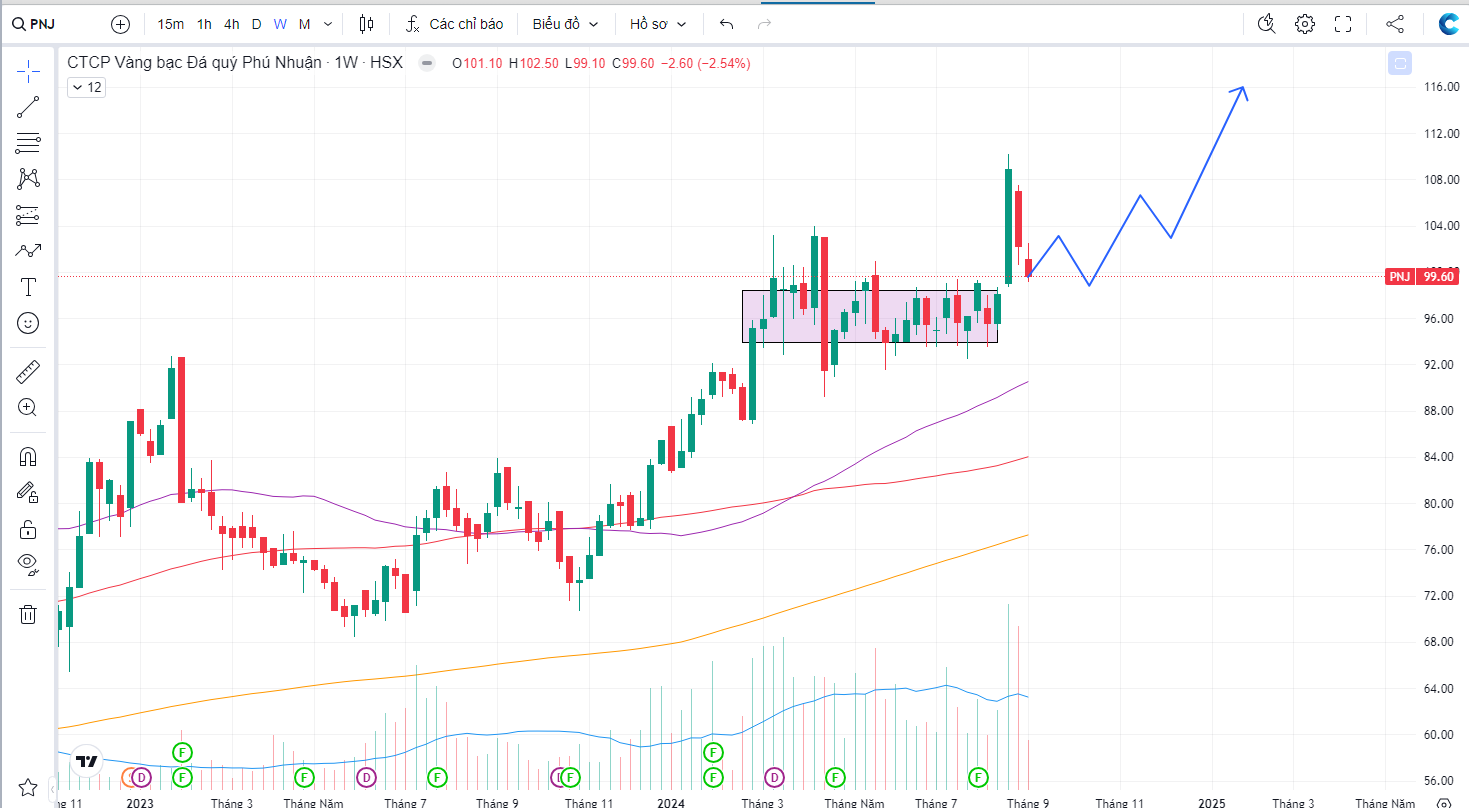Open Các chỉ báo indicators dialog
Image resolution: width=1469 pixels, height=808 pixels.
pos(455,24)
